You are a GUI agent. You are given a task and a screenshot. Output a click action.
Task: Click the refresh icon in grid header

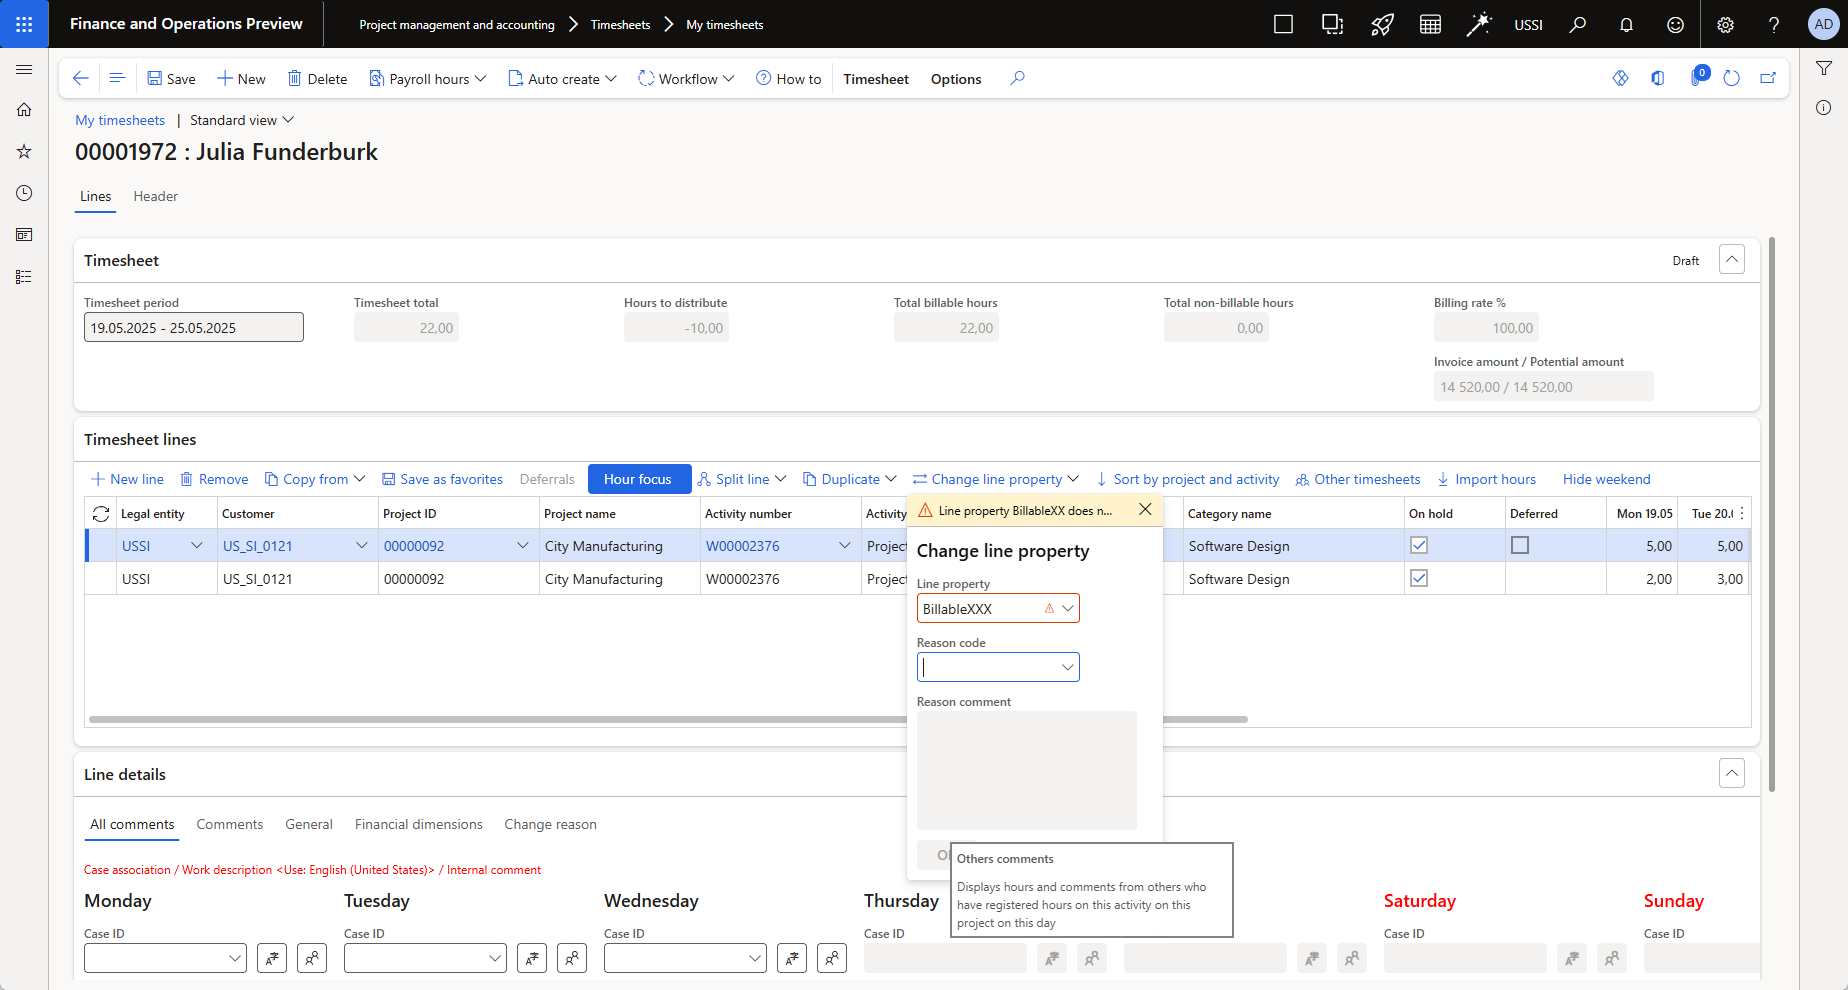[x=101, y=514]
